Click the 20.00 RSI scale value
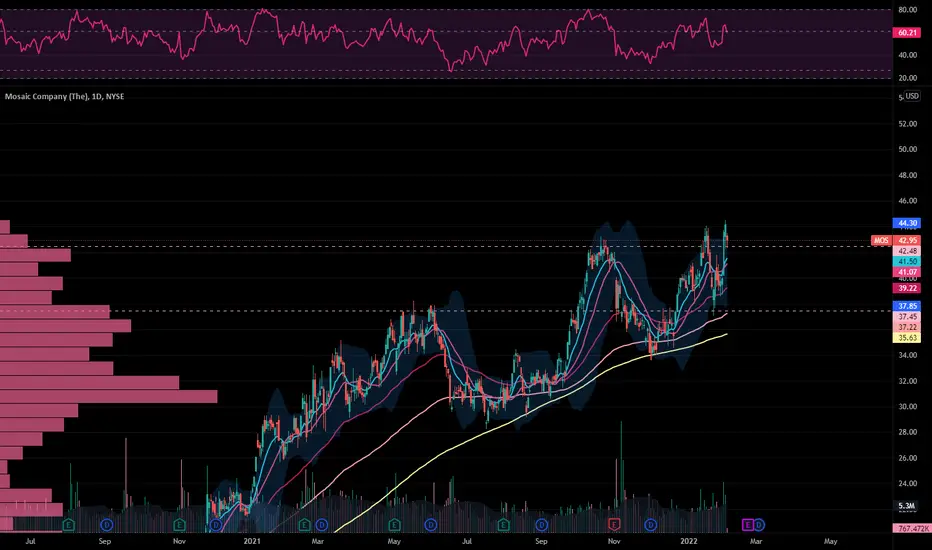Image resolution: width=932 pixels, height=550 pixels. pos(908,78)
